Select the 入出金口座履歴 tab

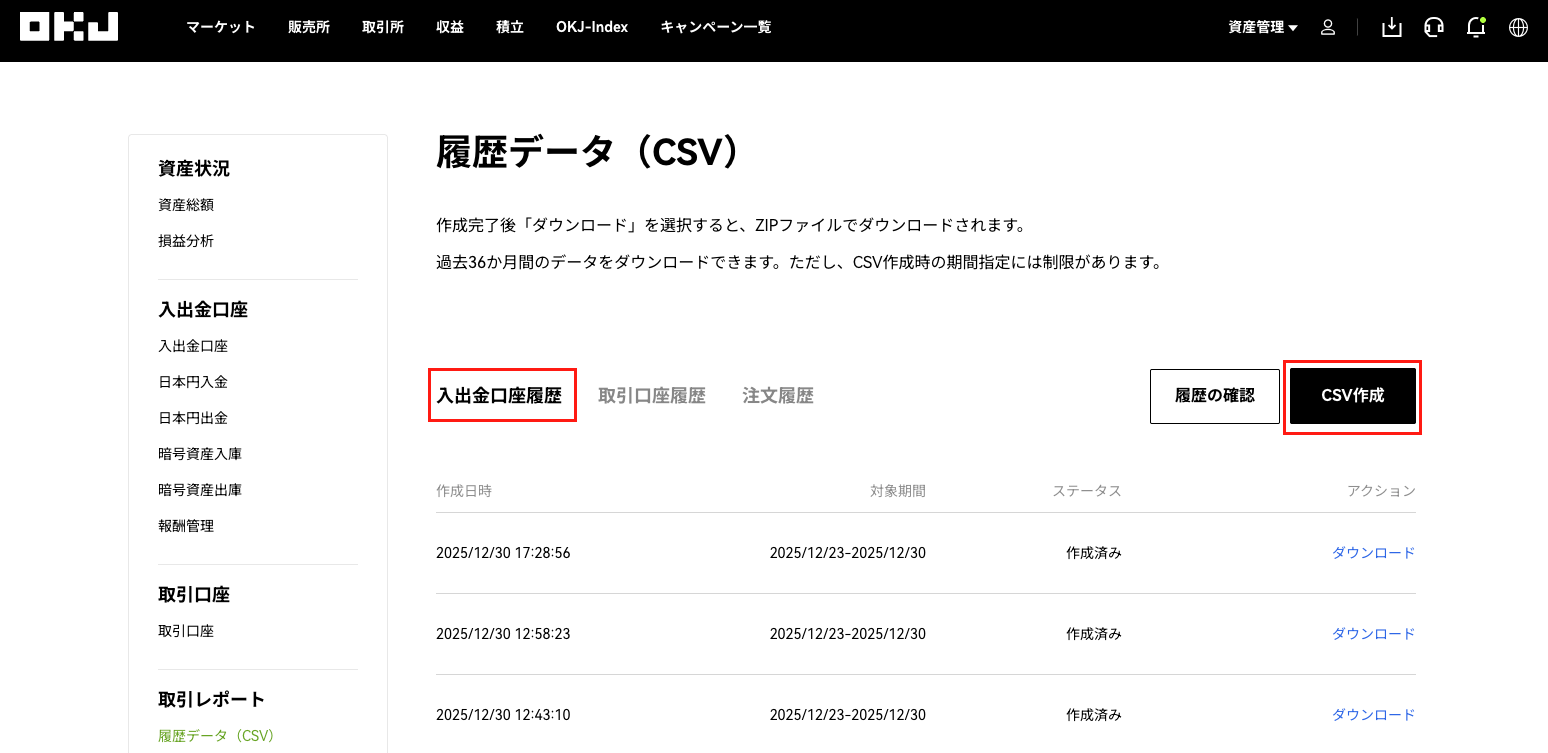point(500,396)
